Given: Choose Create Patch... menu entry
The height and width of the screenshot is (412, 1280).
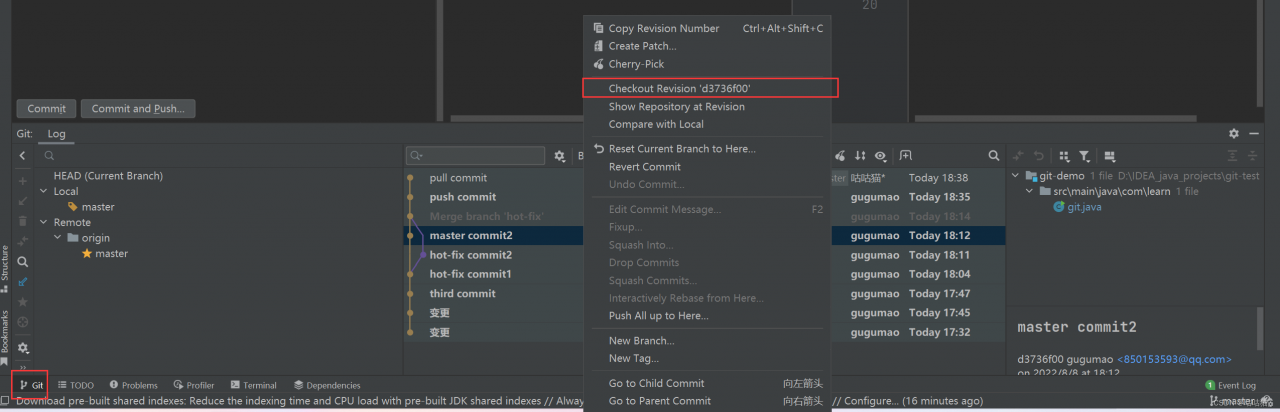Looking at the screenshot, I should click(x=708, y=46).
